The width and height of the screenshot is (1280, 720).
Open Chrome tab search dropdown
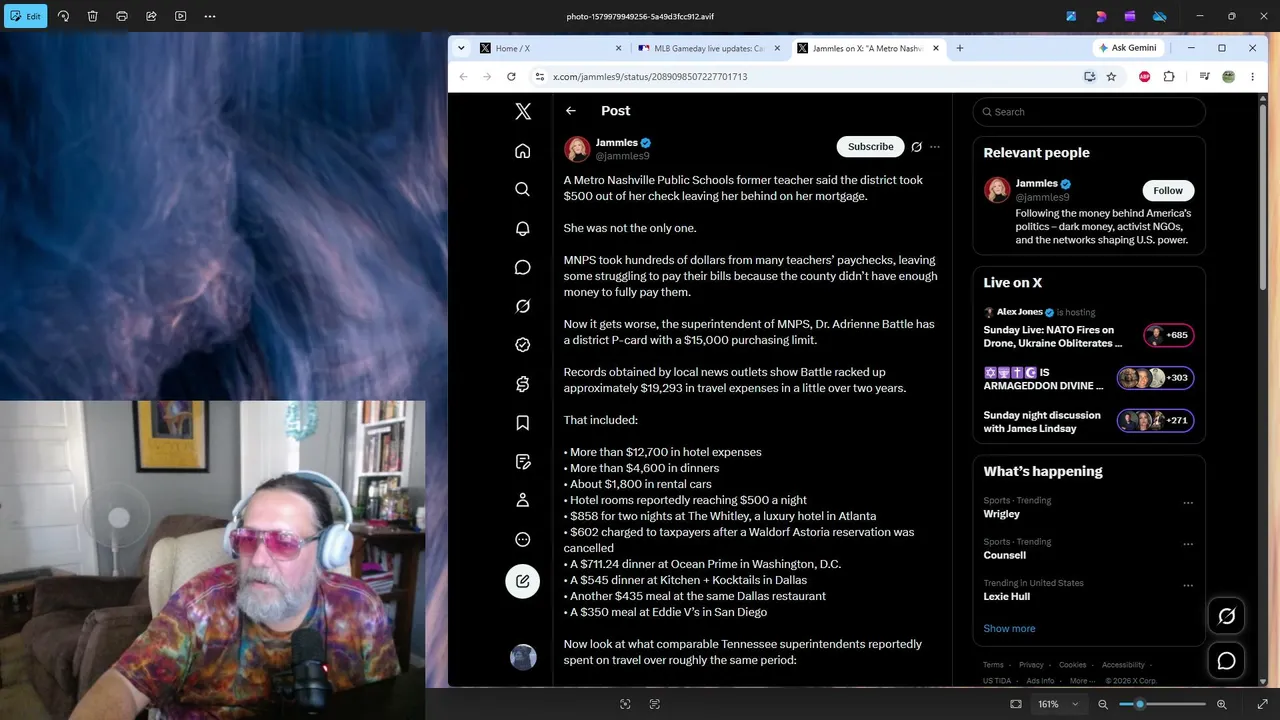tap(461, 48)
